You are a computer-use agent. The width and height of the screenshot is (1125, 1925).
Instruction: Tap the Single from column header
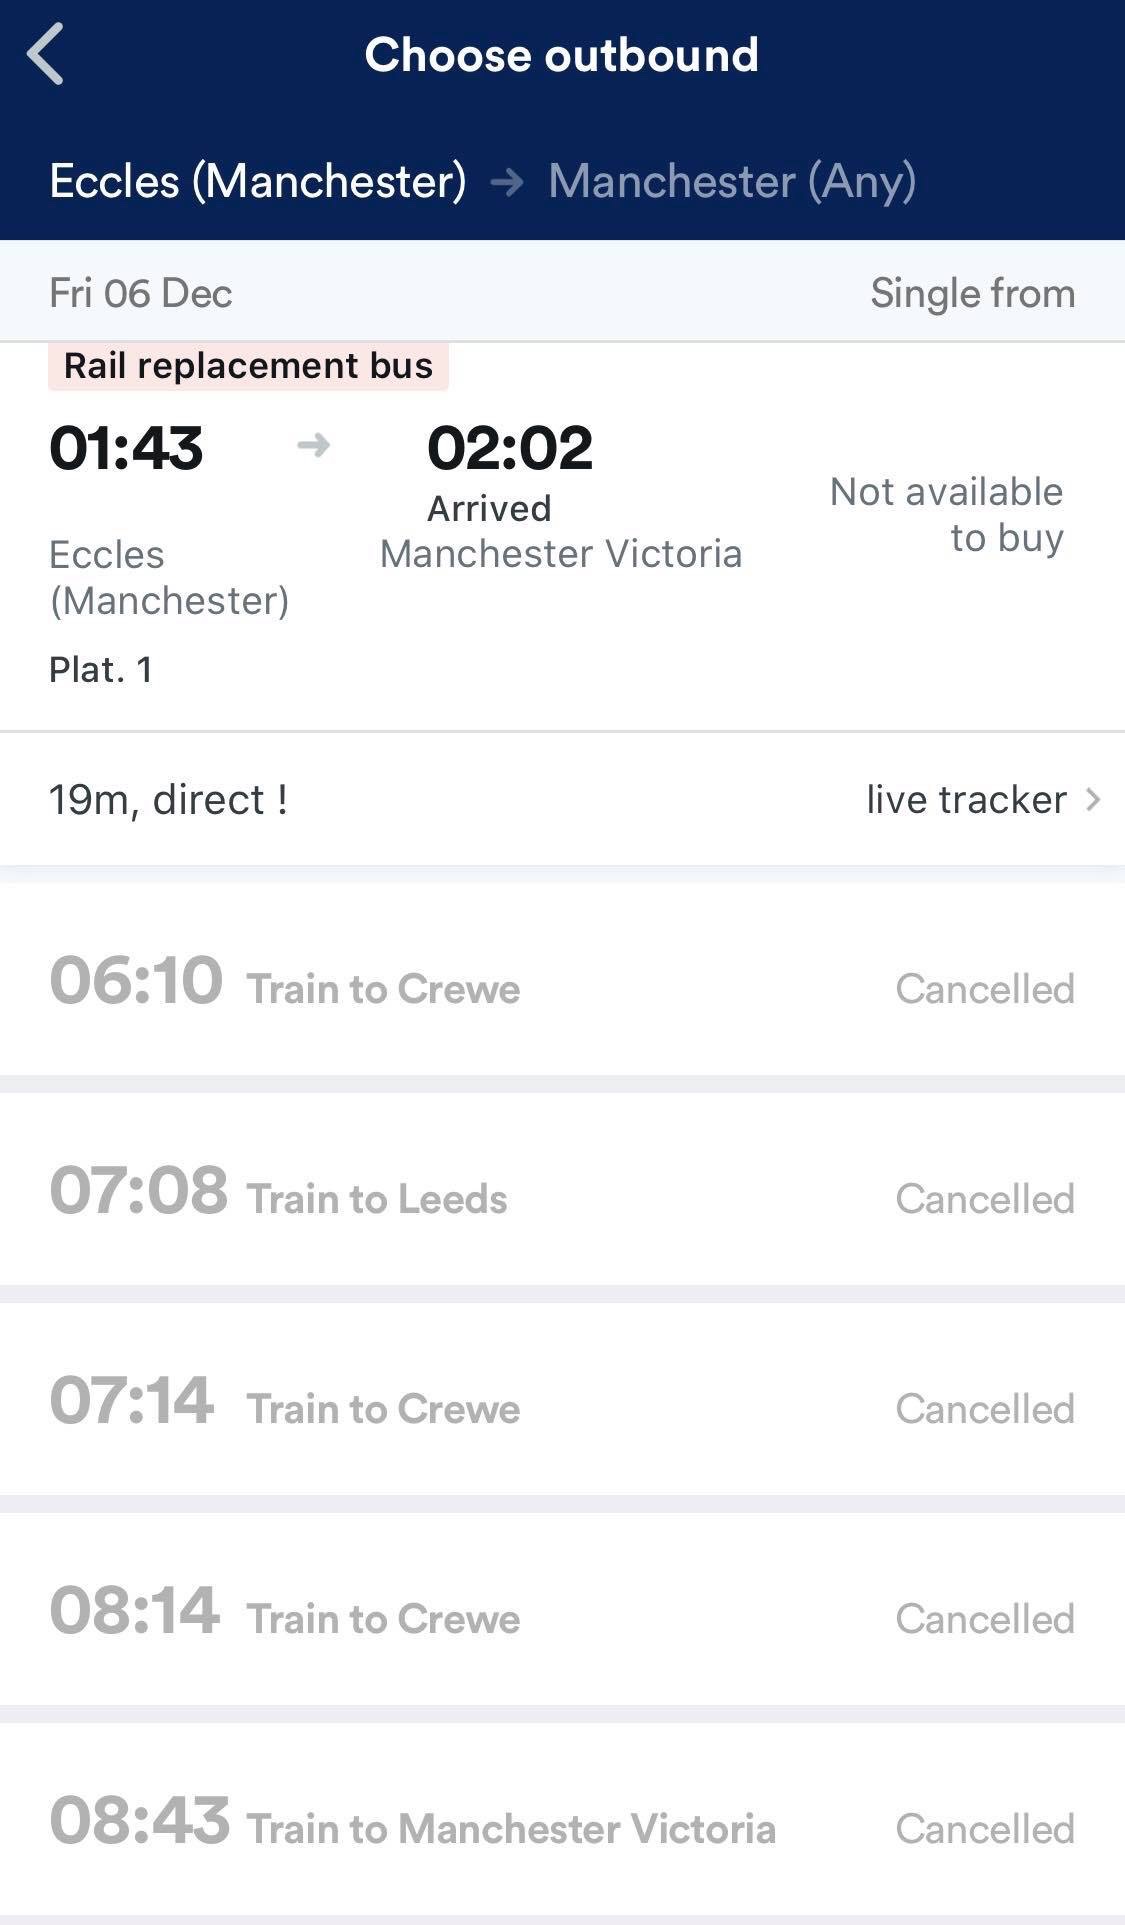point(972,294)
